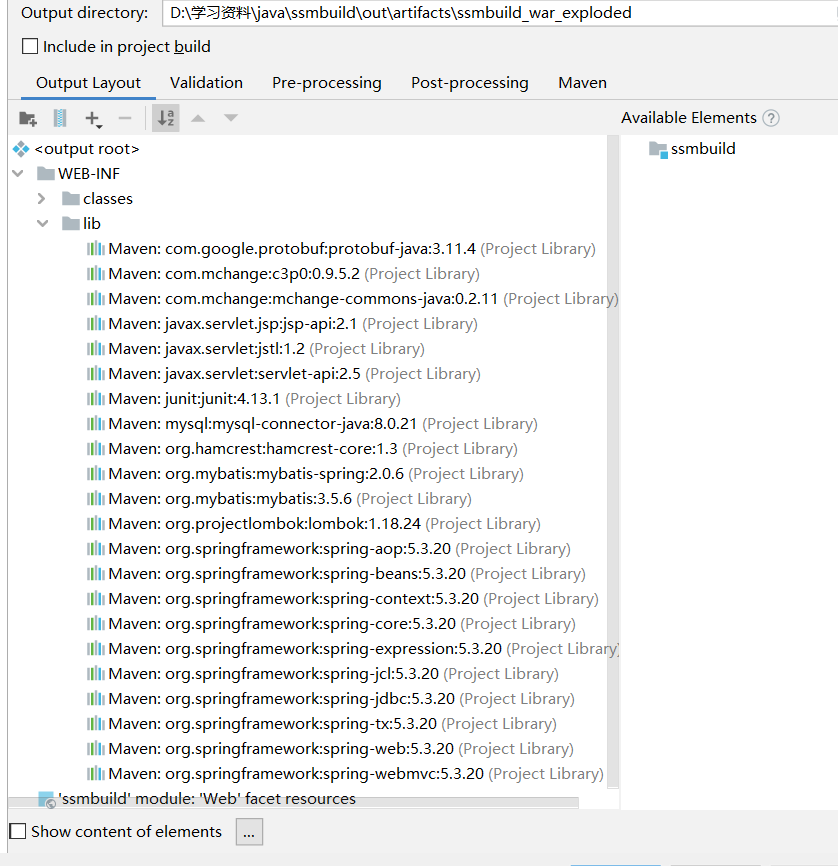Switch to the Validation tab
Viewport: 838px width, 866px height.
point(207,83)
